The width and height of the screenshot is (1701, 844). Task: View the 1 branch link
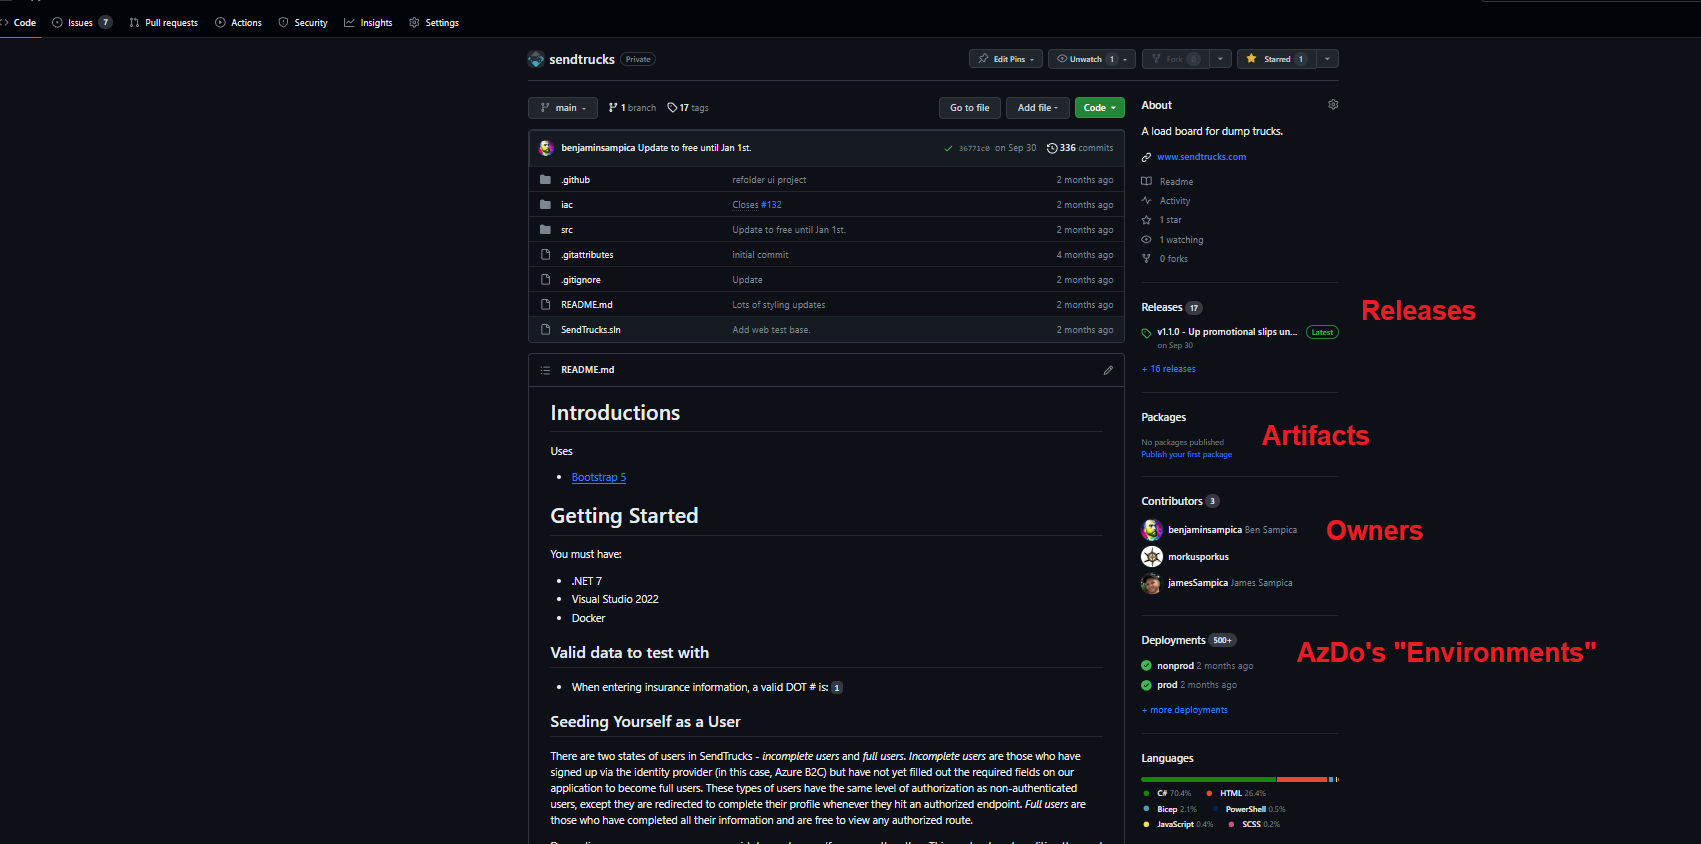[x=632, y=108]
